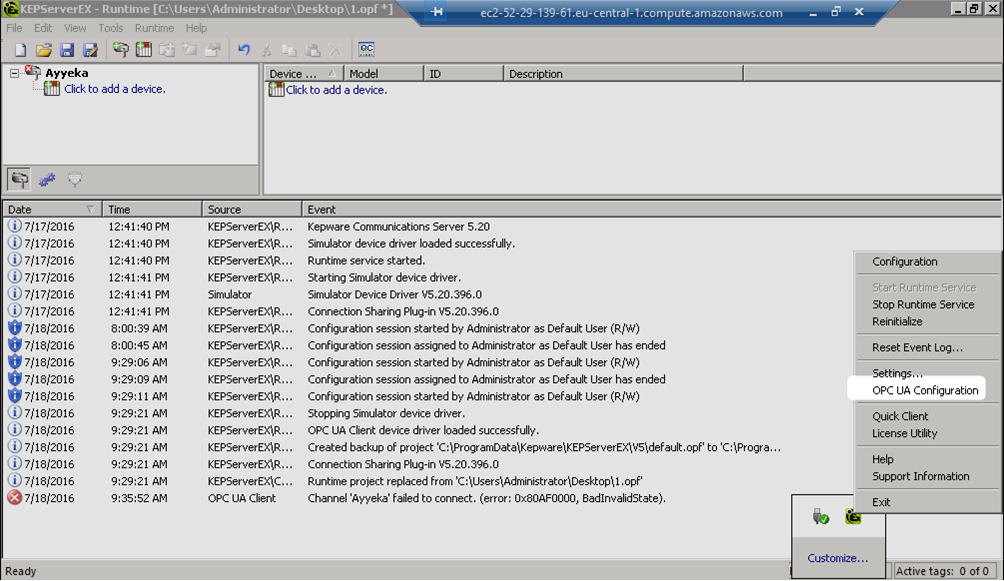This screenshot has width=1004, height=581.
Task: Click the Save As toolbar icon
Action: [x=90, y=50]
